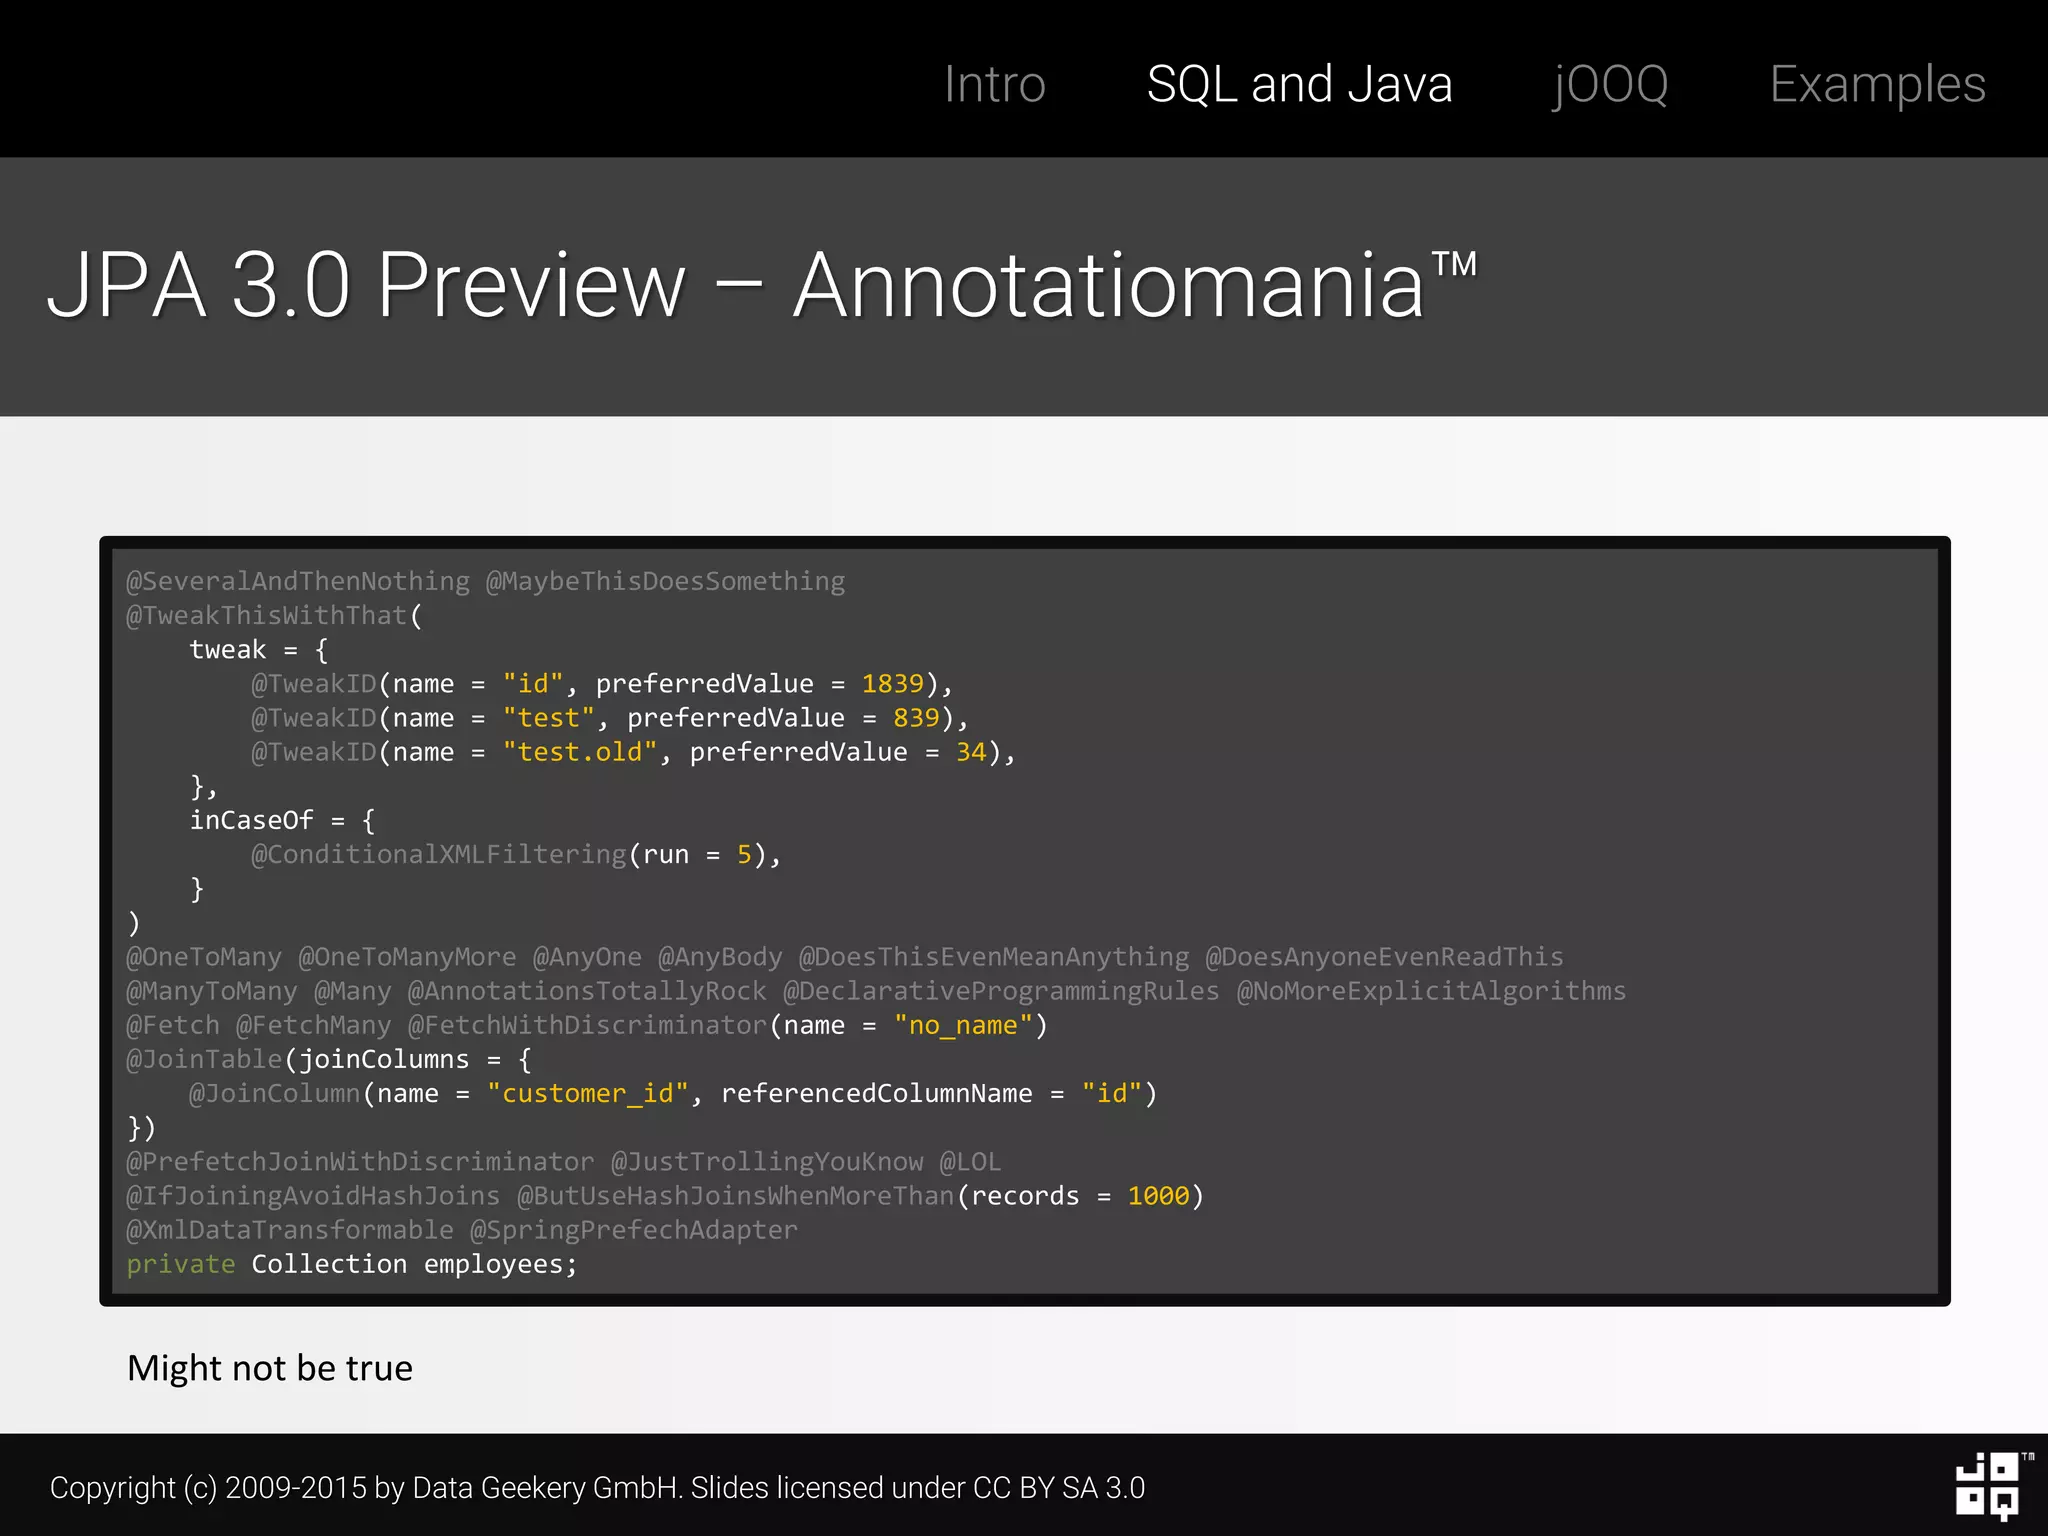The width and height of the screenshot is (2048, 1536).
Task: Click the @SeveralAndThenNothing annotation
Action: point(298,581)
